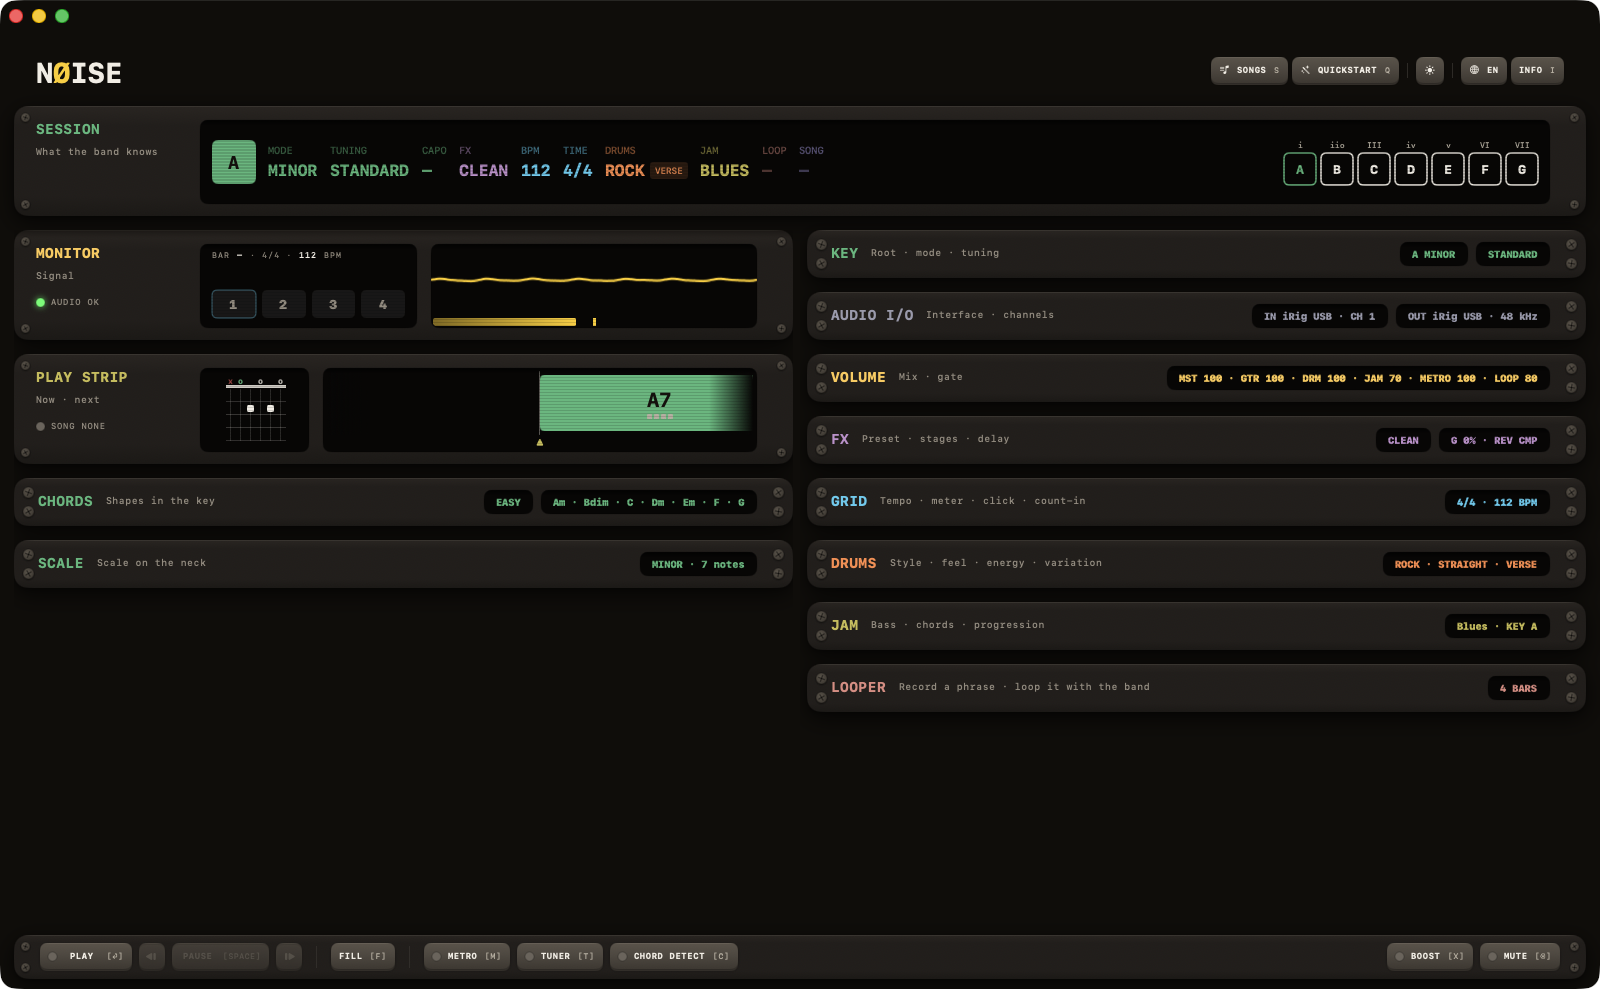Screen dimensions: 1600x989
Task: Select the v degree chord E
Action: 1448,169
